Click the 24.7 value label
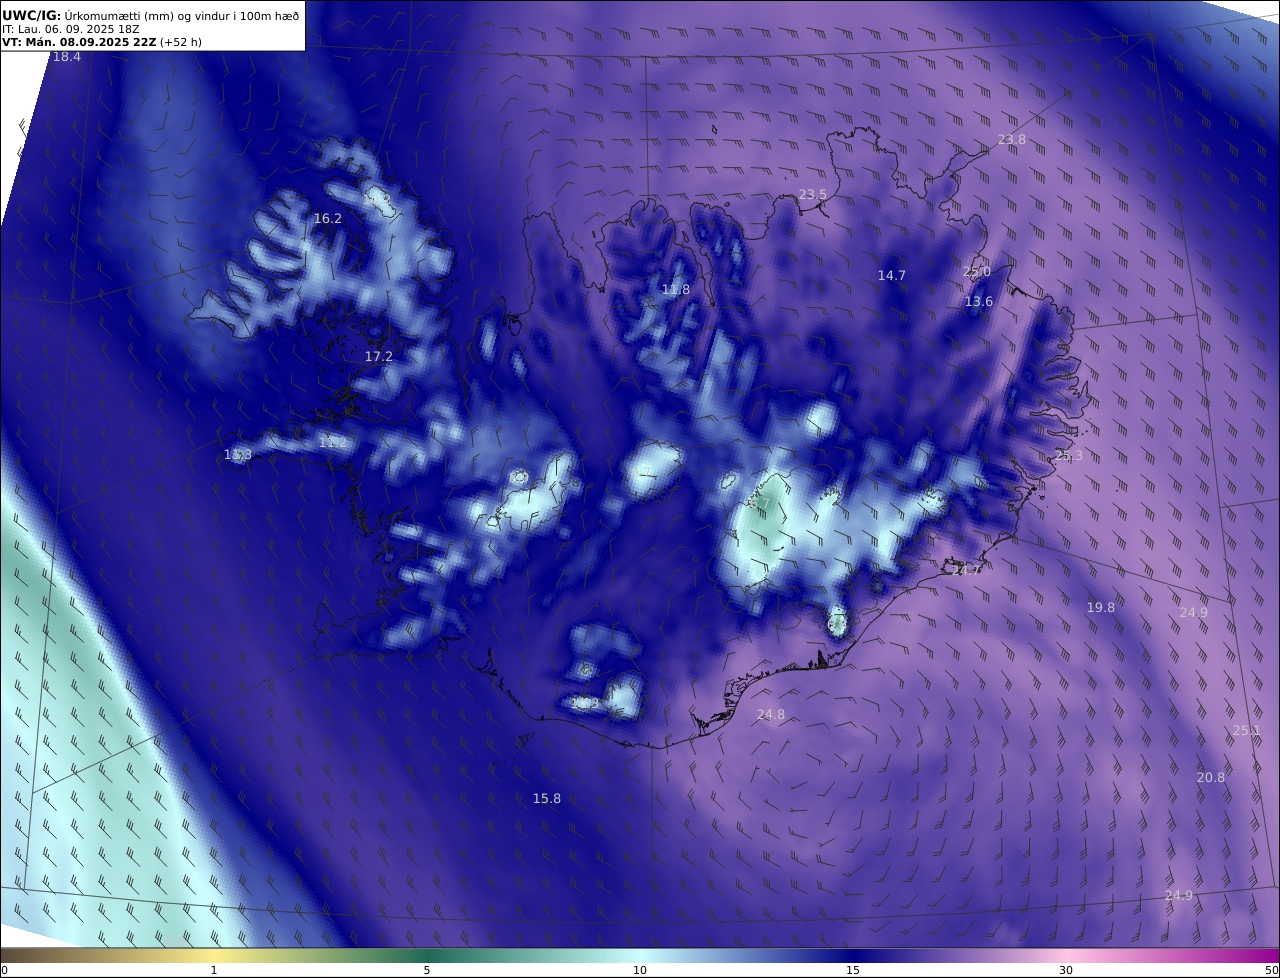Screen dimensions: 1280x978 pos(967,570)
